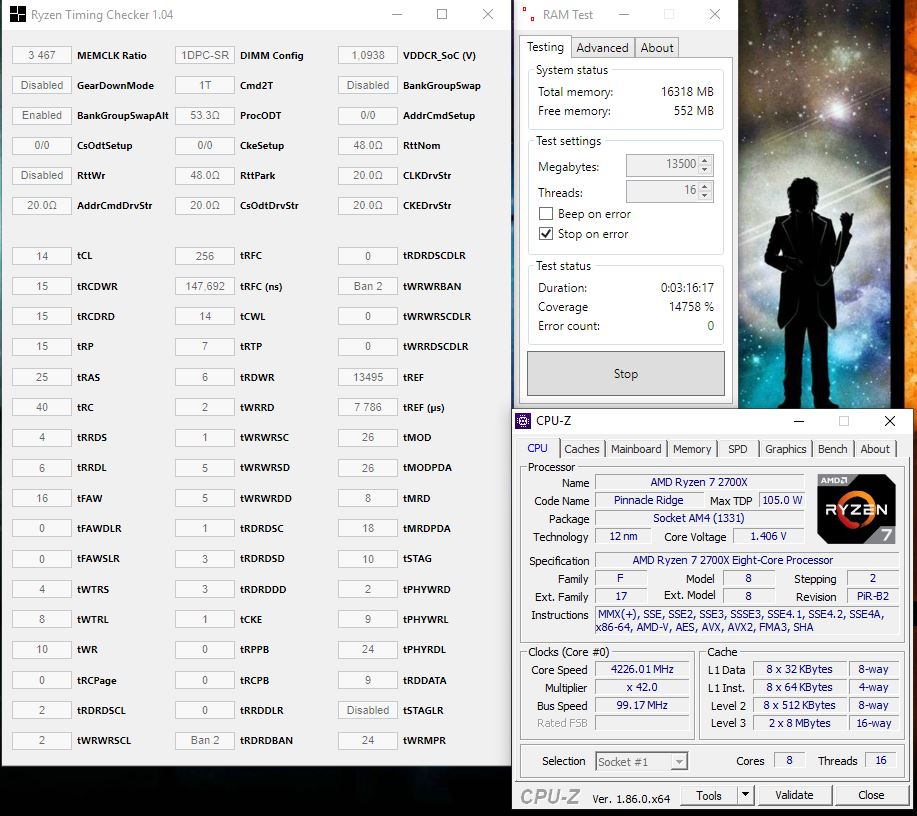Click the Core Voltage value 1.406 V

pyautogui.click(x=768, y=536)
